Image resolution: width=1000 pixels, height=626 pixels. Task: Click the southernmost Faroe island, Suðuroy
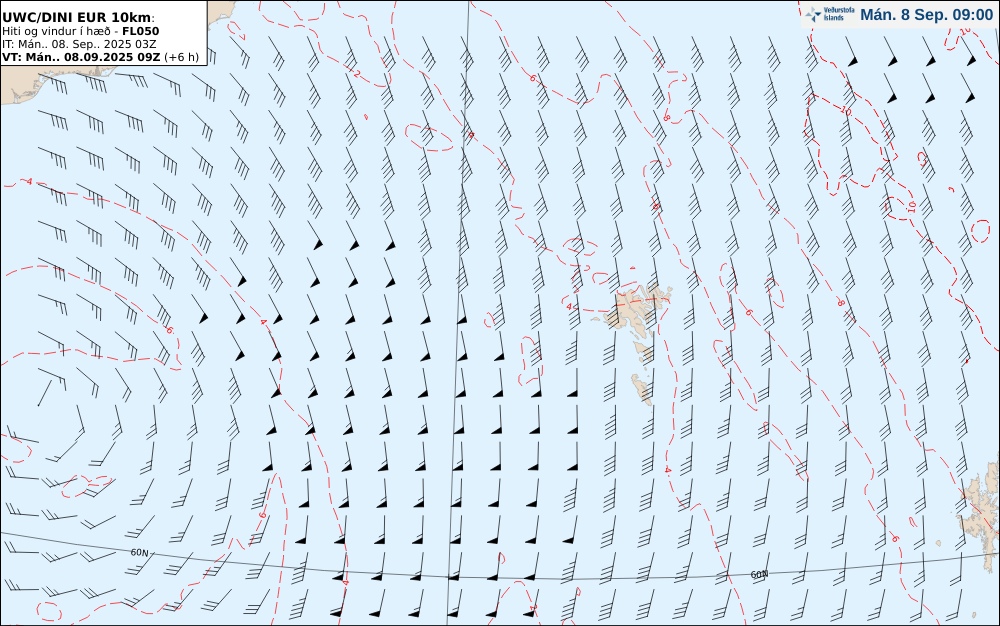click(x=642, y=389)
